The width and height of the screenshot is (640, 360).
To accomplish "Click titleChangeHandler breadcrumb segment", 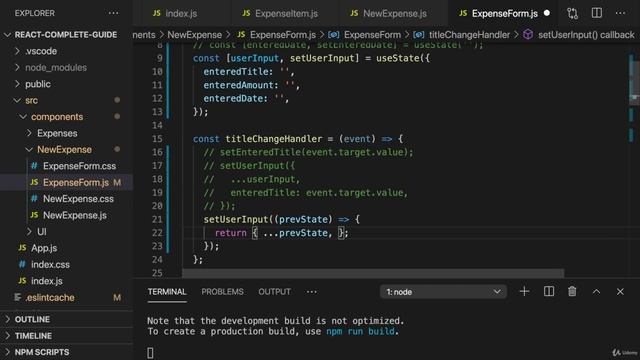I will 469,35.
